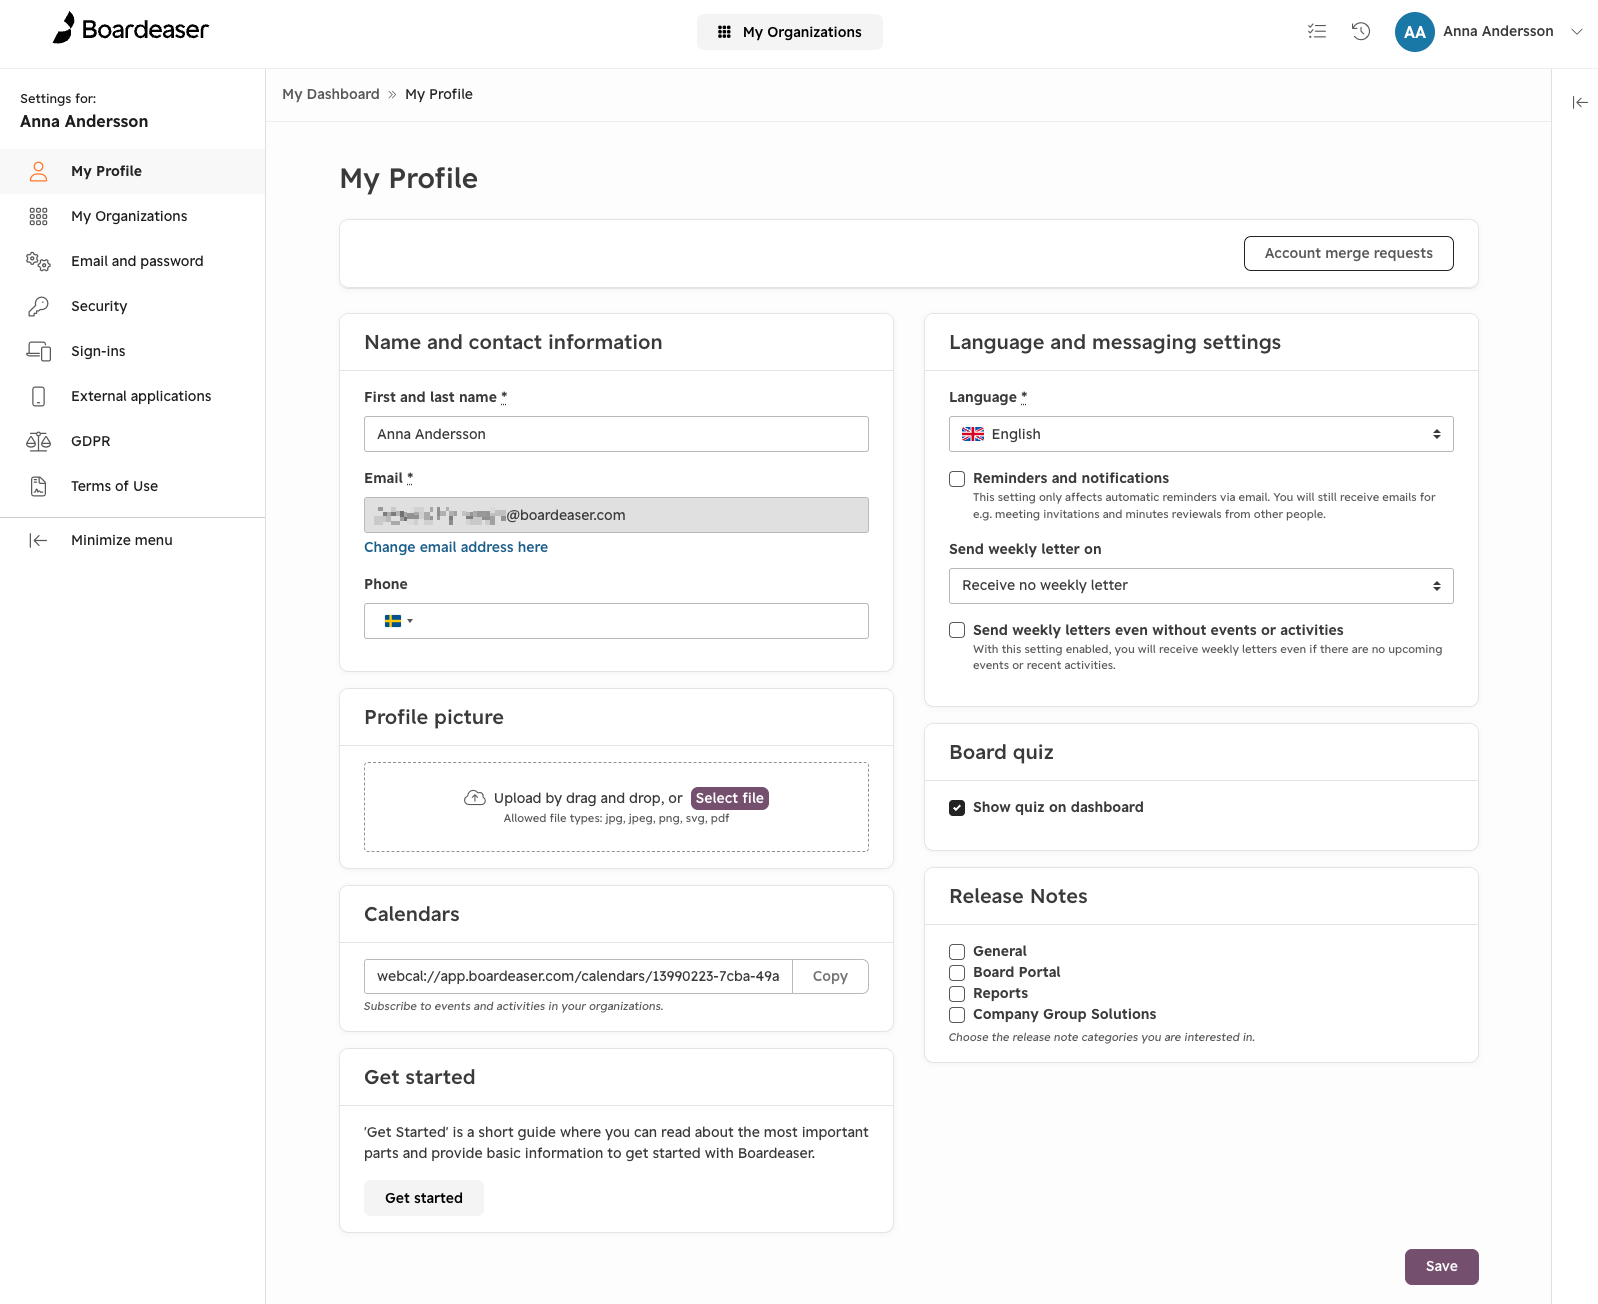The height and width of the screenshot is (1304, 1598).
Task: Click the Minimize menu arrow icon
Action: [38, 540]
